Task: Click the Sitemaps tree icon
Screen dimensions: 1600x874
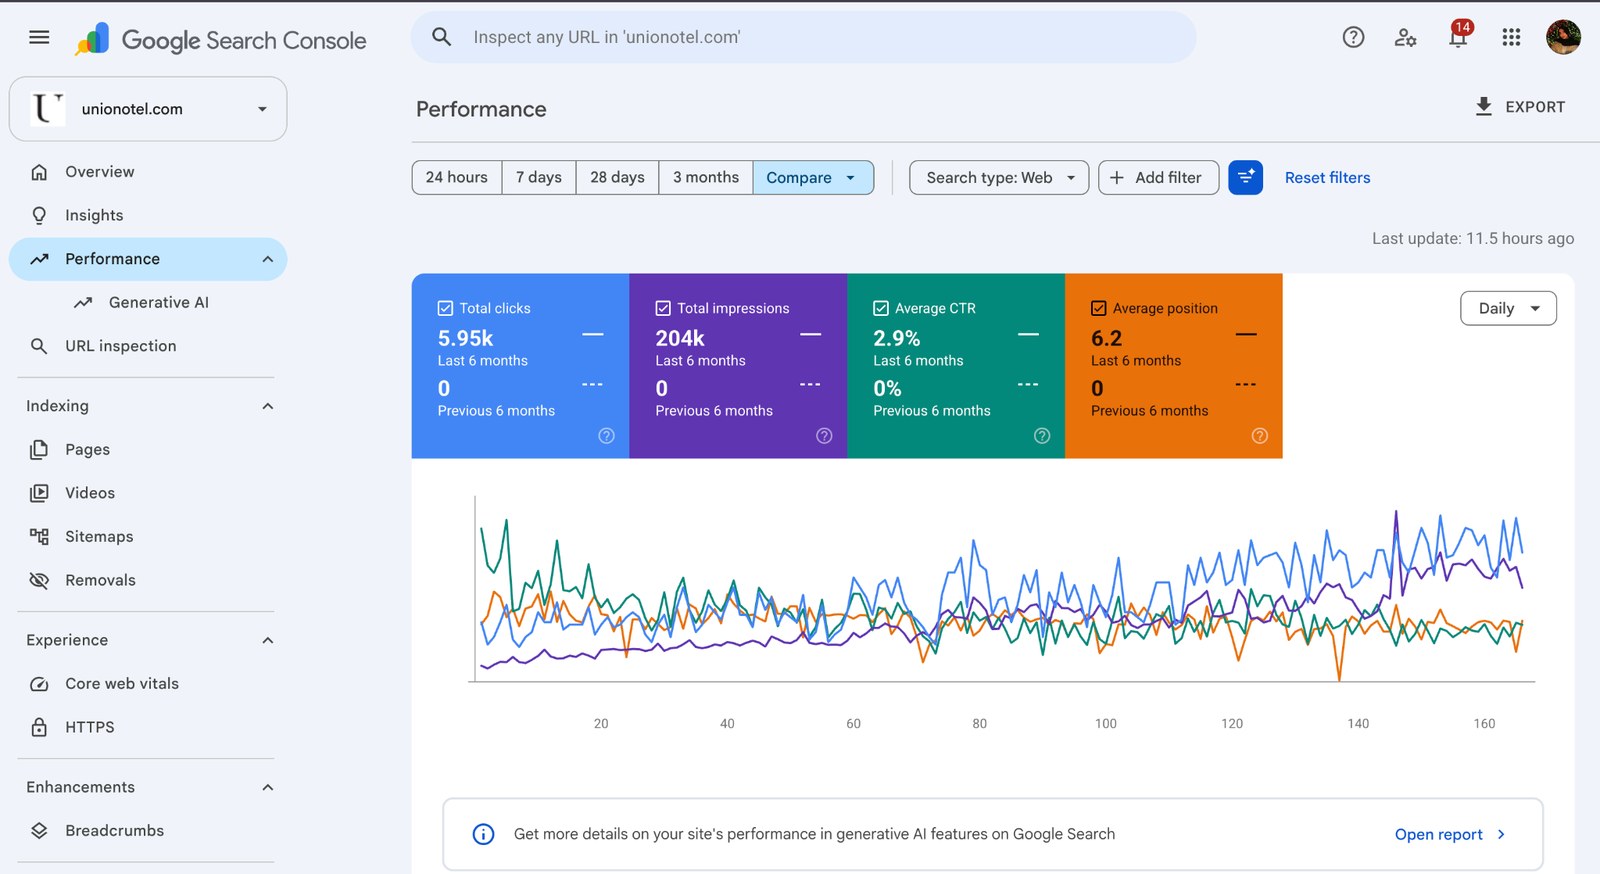Action: click(x=39, y=536)
